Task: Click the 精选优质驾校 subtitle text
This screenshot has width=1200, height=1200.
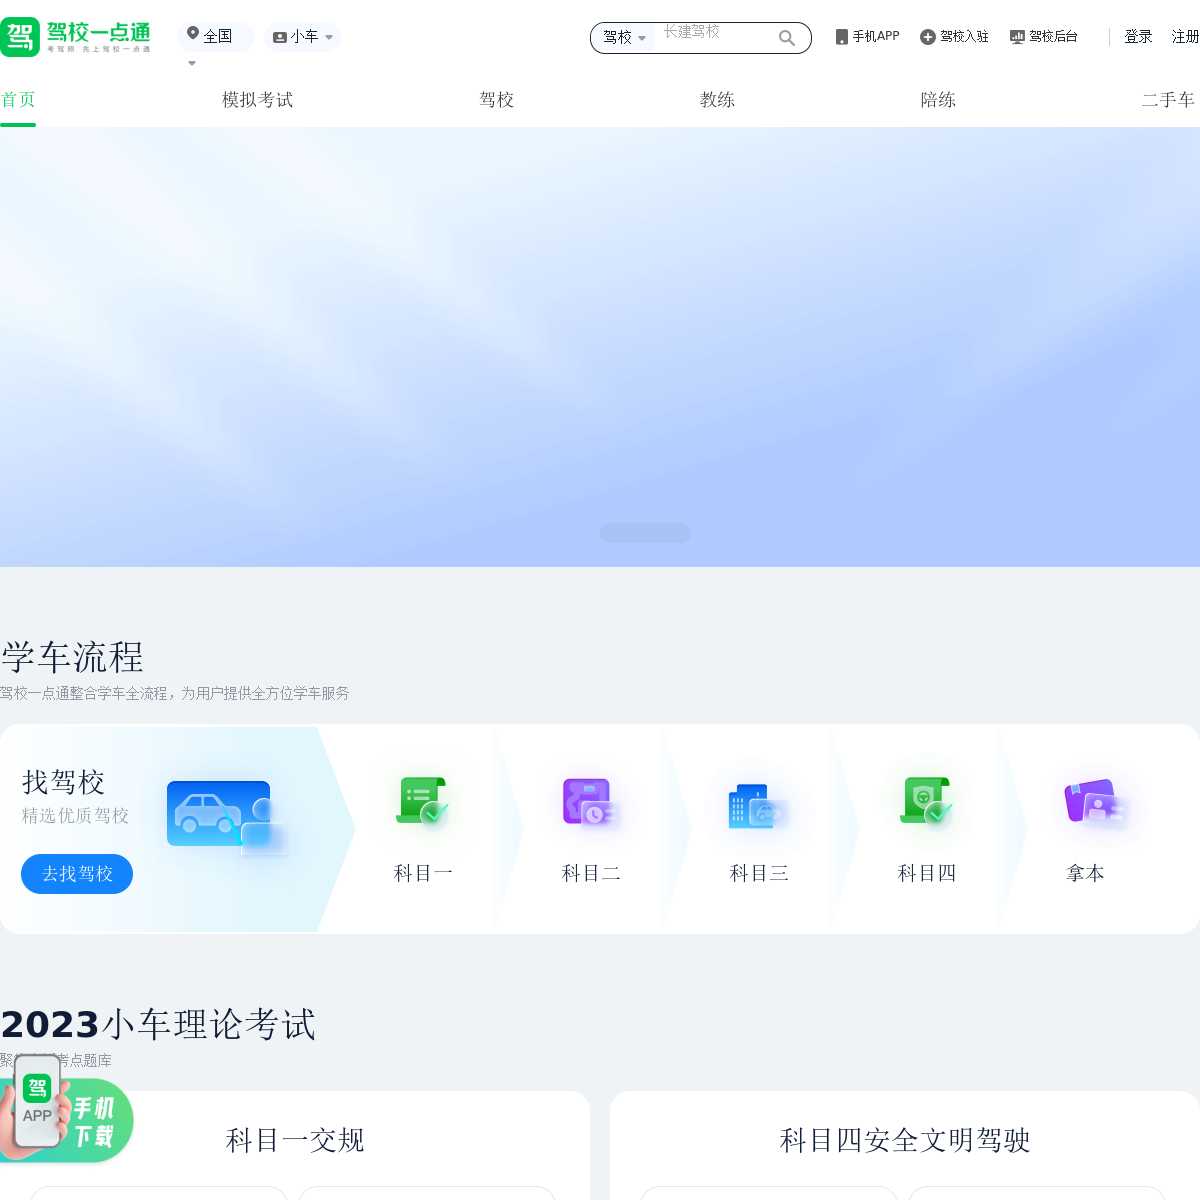Action: click(76, 816)
